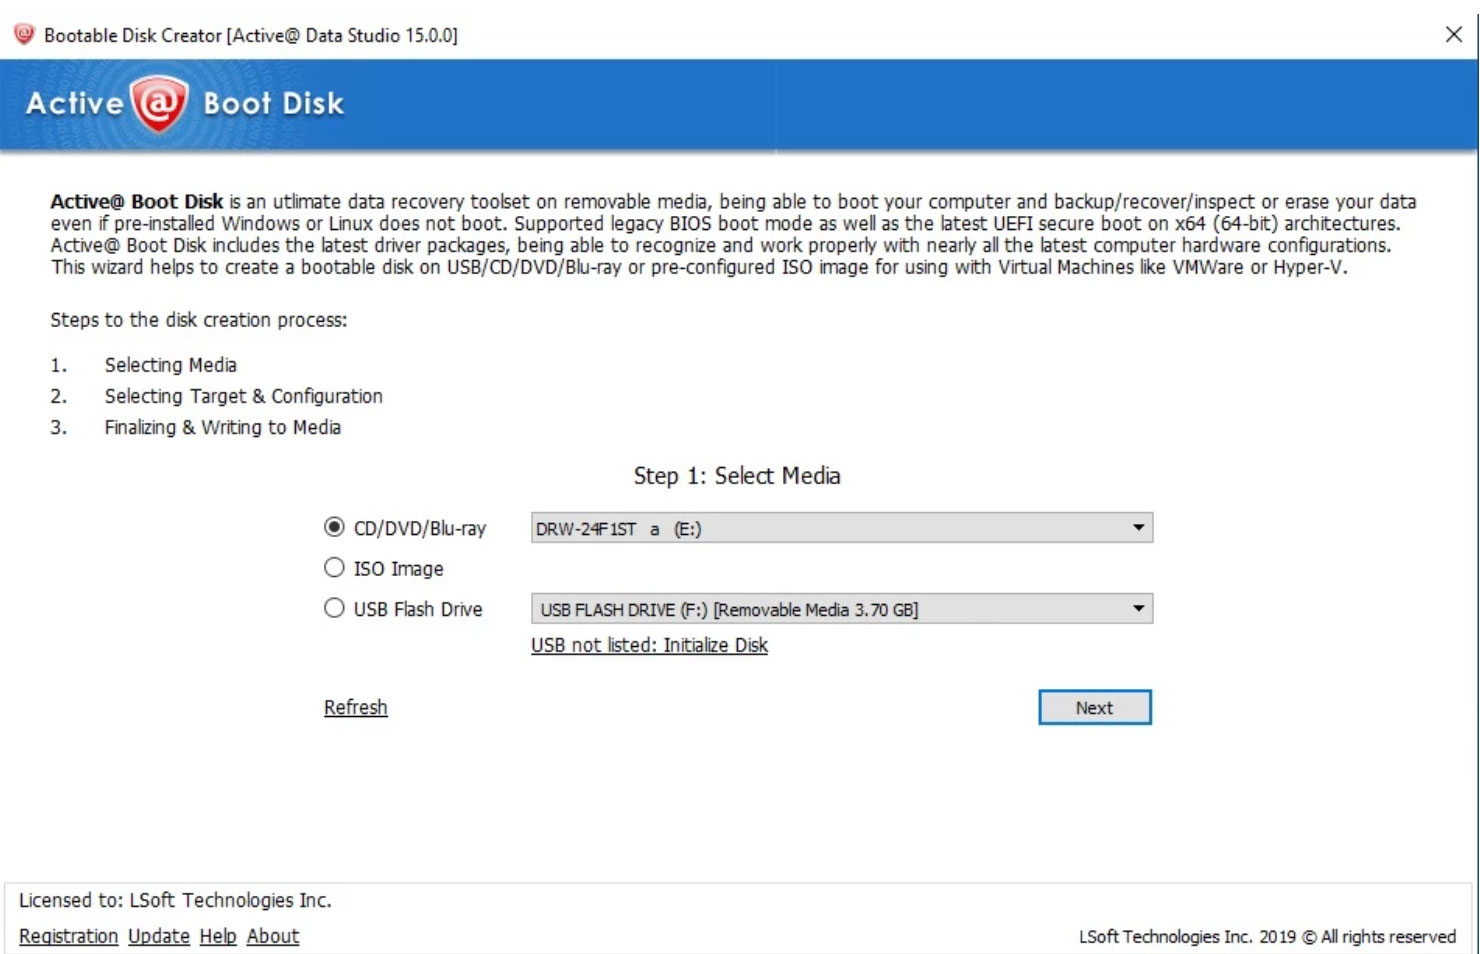Click the Refresh link
The image size is (1480, 954).
[355, 707]
